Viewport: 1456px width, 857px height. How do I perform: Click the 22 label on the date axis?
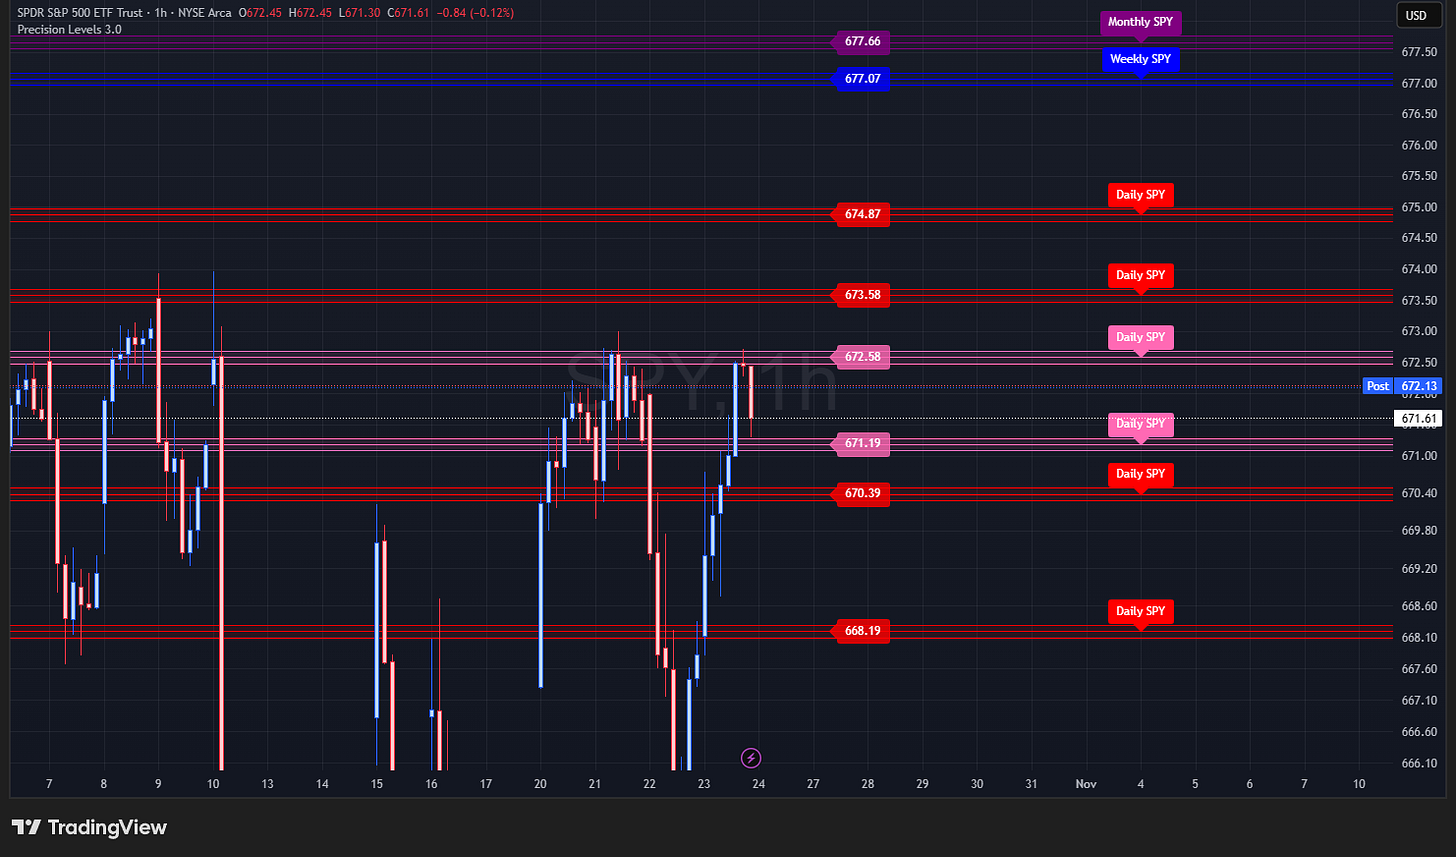tap(649, 785)
